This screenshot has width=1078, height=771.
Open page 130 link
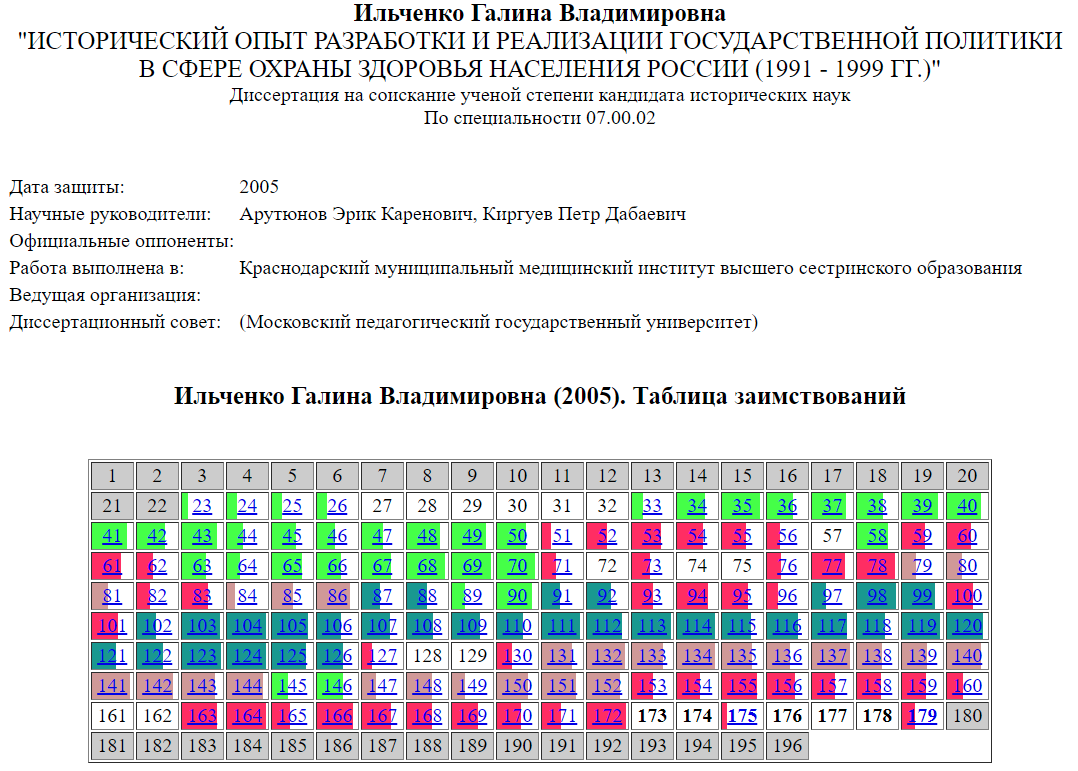coord(517,656)
